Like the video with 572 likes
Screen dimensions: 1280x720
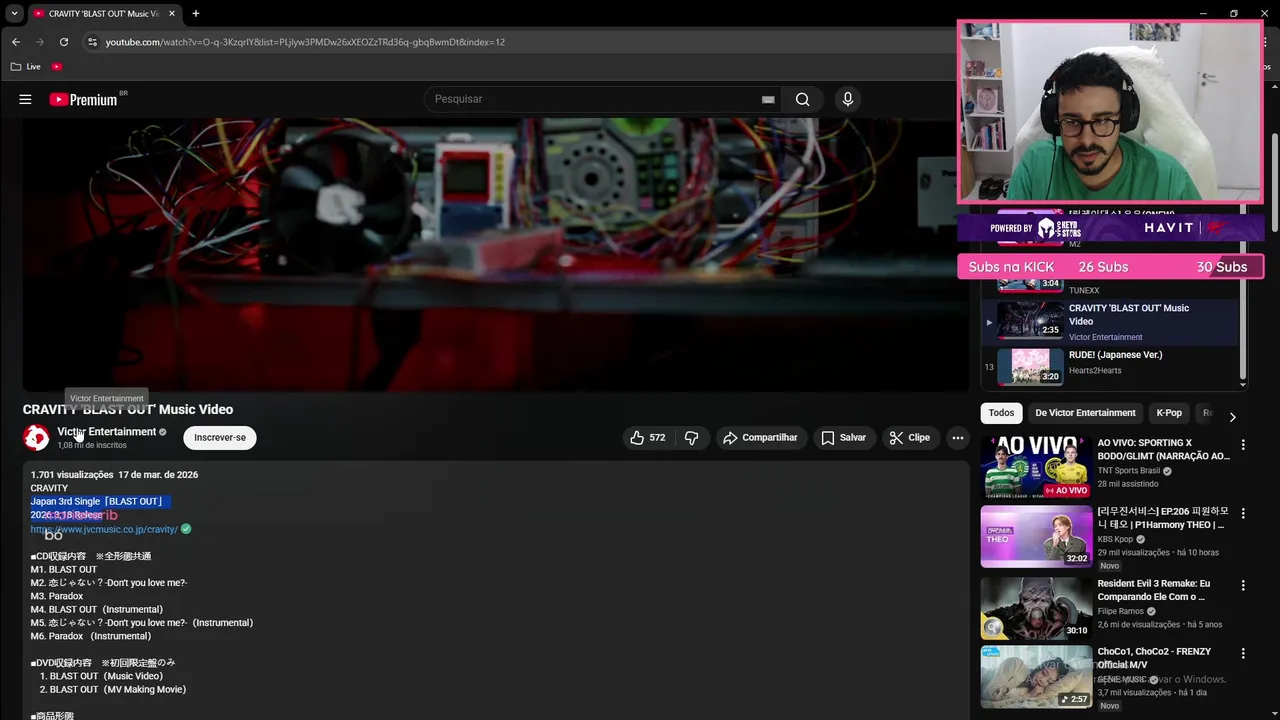pyautogui.click(x=647, y=438)
